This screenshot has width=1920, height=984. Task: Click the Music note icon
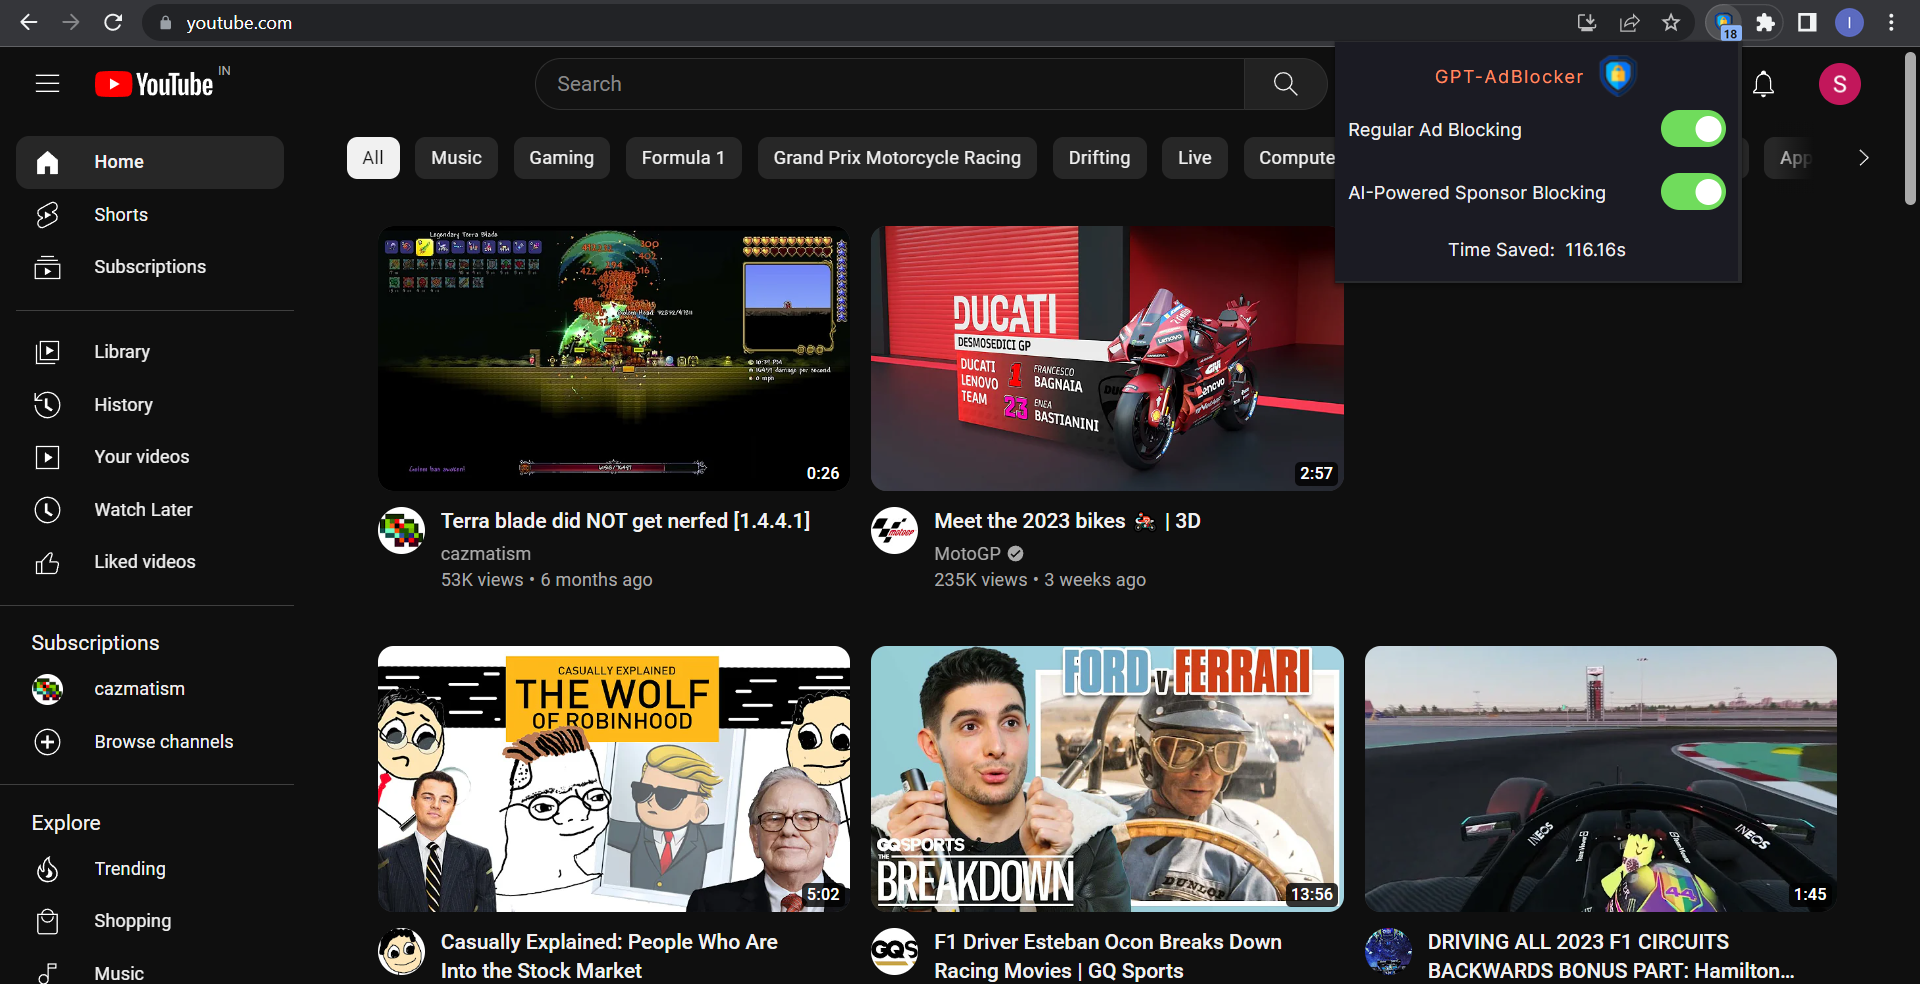[47, 973]
